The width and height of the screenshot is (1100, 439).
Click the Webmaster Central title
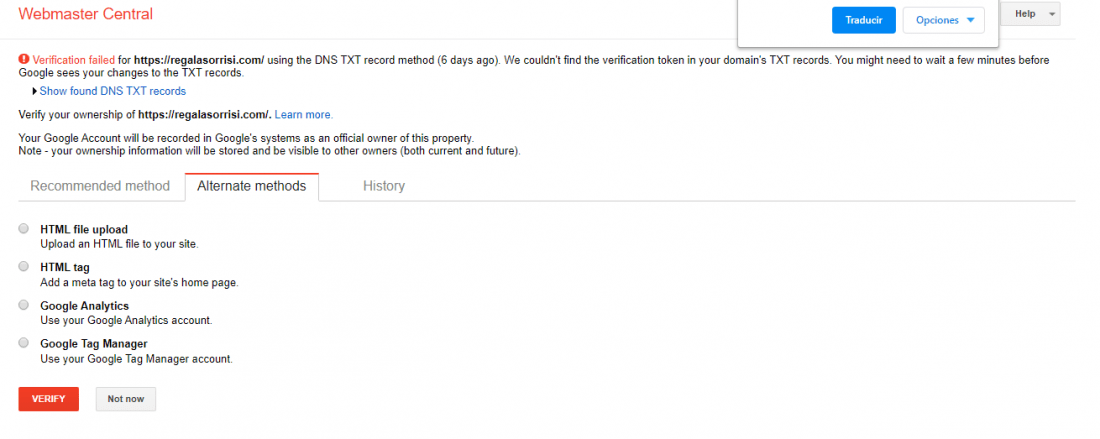[86, 14]
